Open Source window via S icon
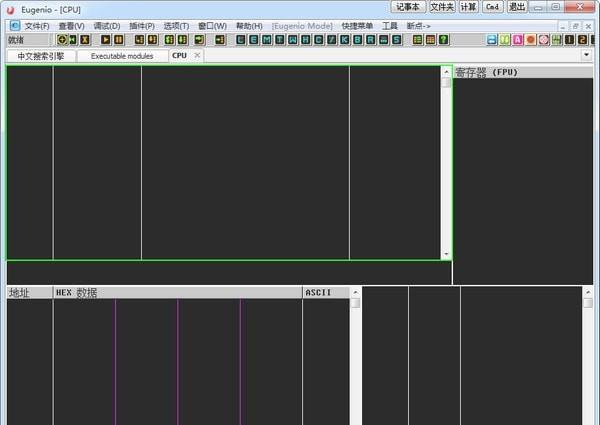The height and width of the screenshot is (425, 600). pos(397,39)
